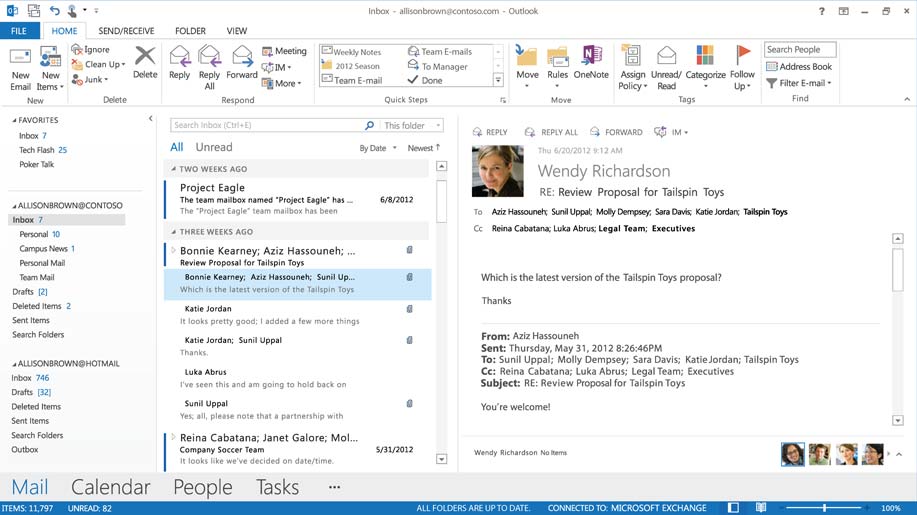Click the Ignore conversation icon
Screen dimensions: 917x515
pos(91,50)
